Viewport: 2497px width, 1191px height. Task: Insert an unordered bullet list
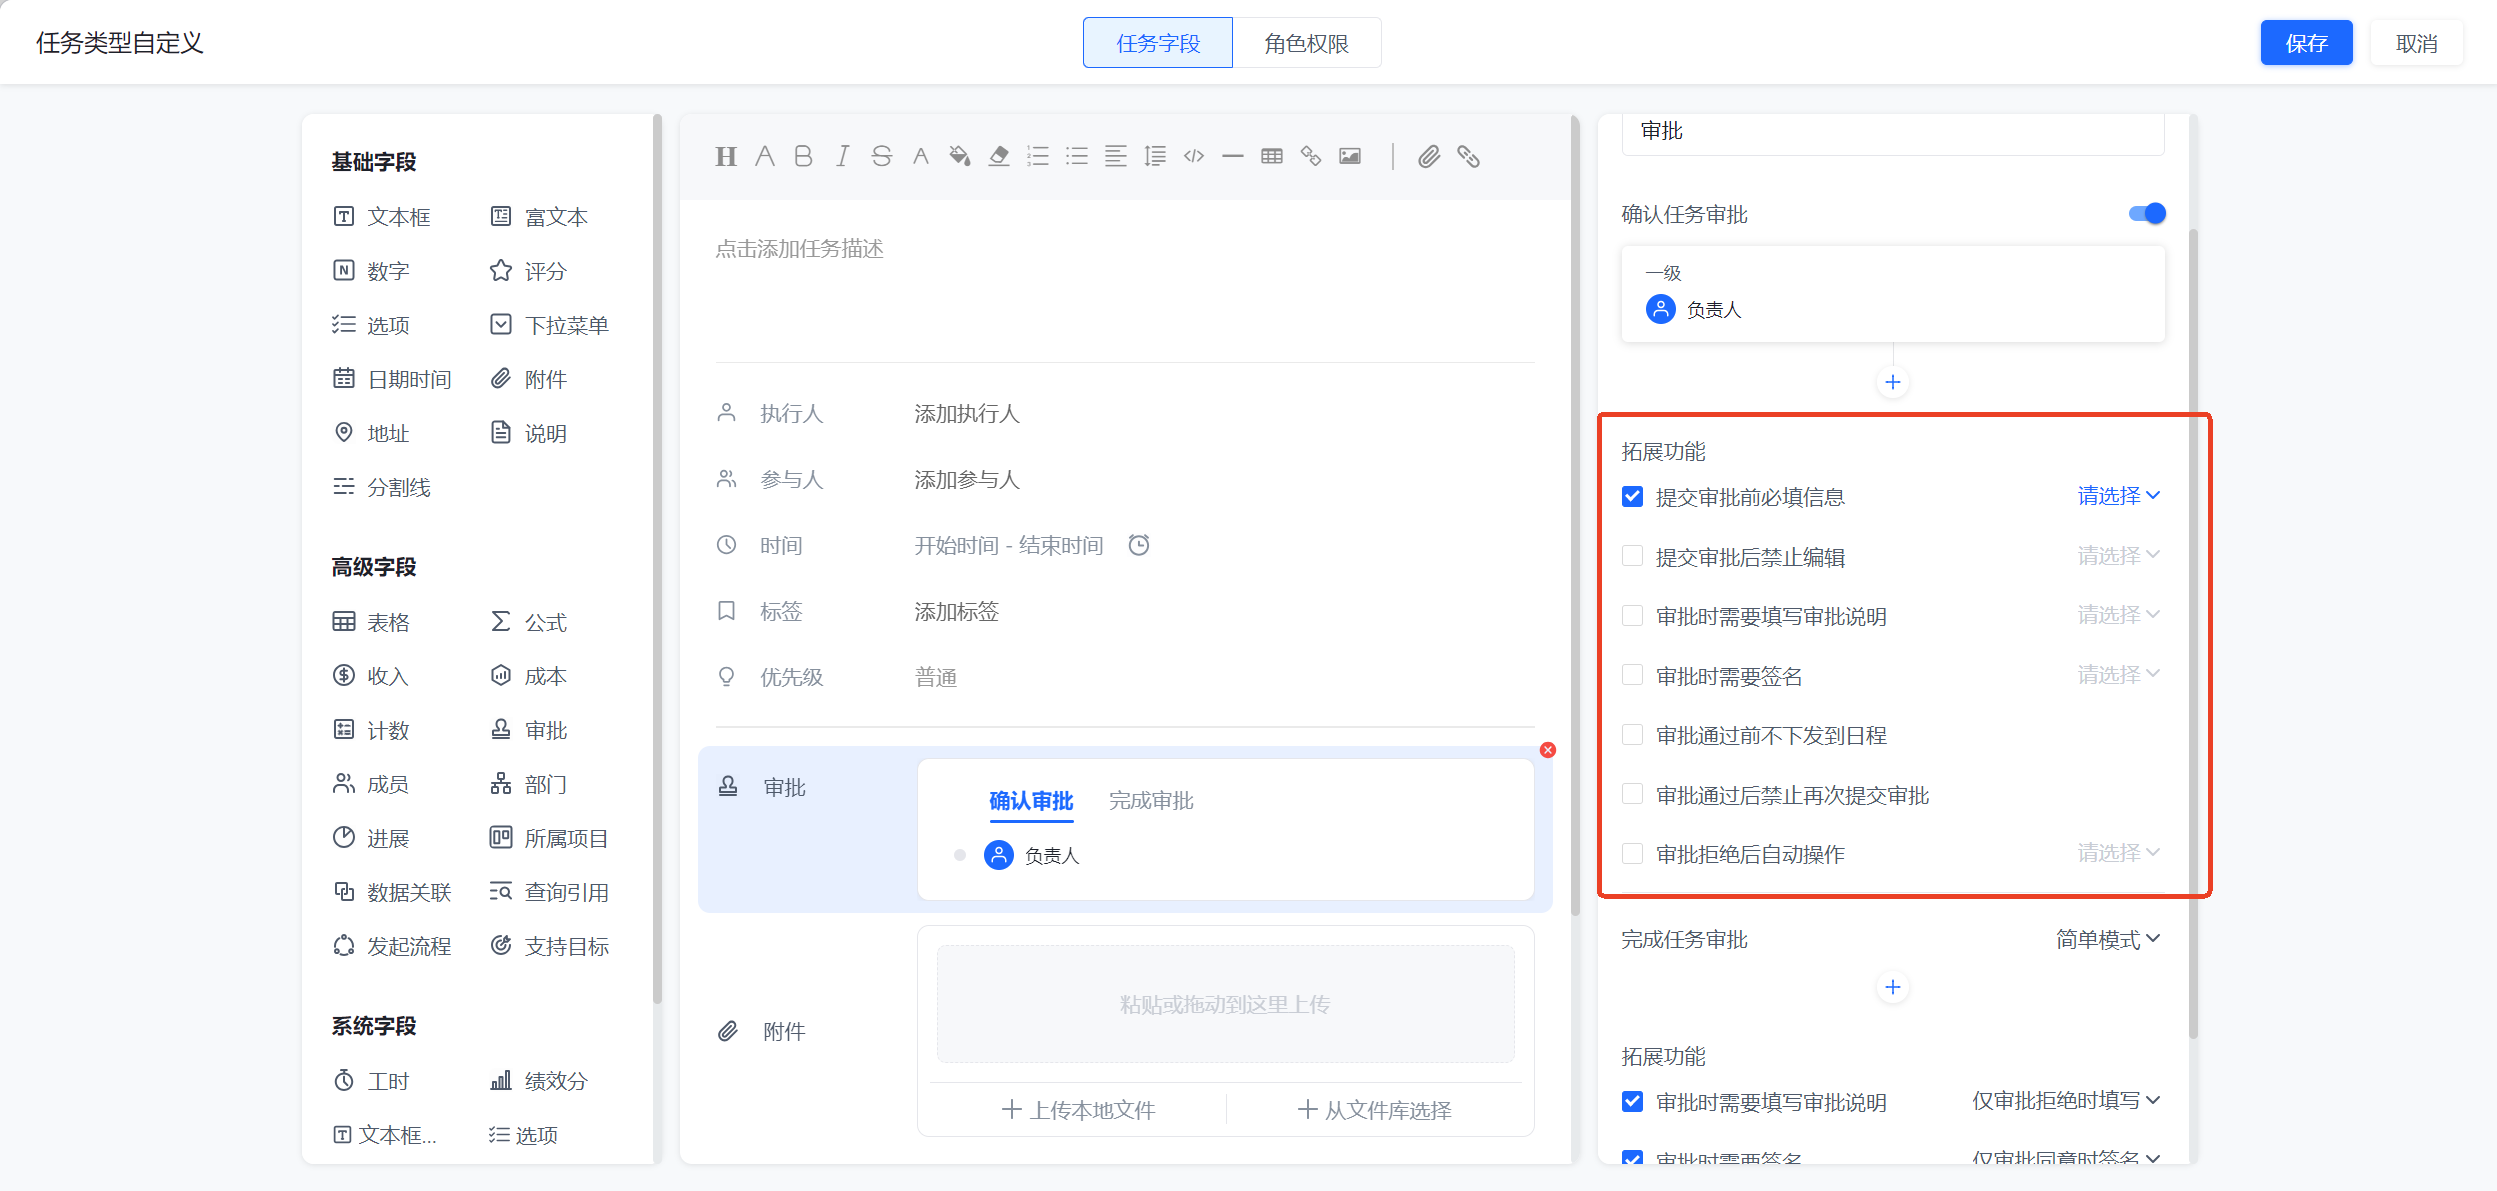pyautogui.click(x=1077, y=156)
